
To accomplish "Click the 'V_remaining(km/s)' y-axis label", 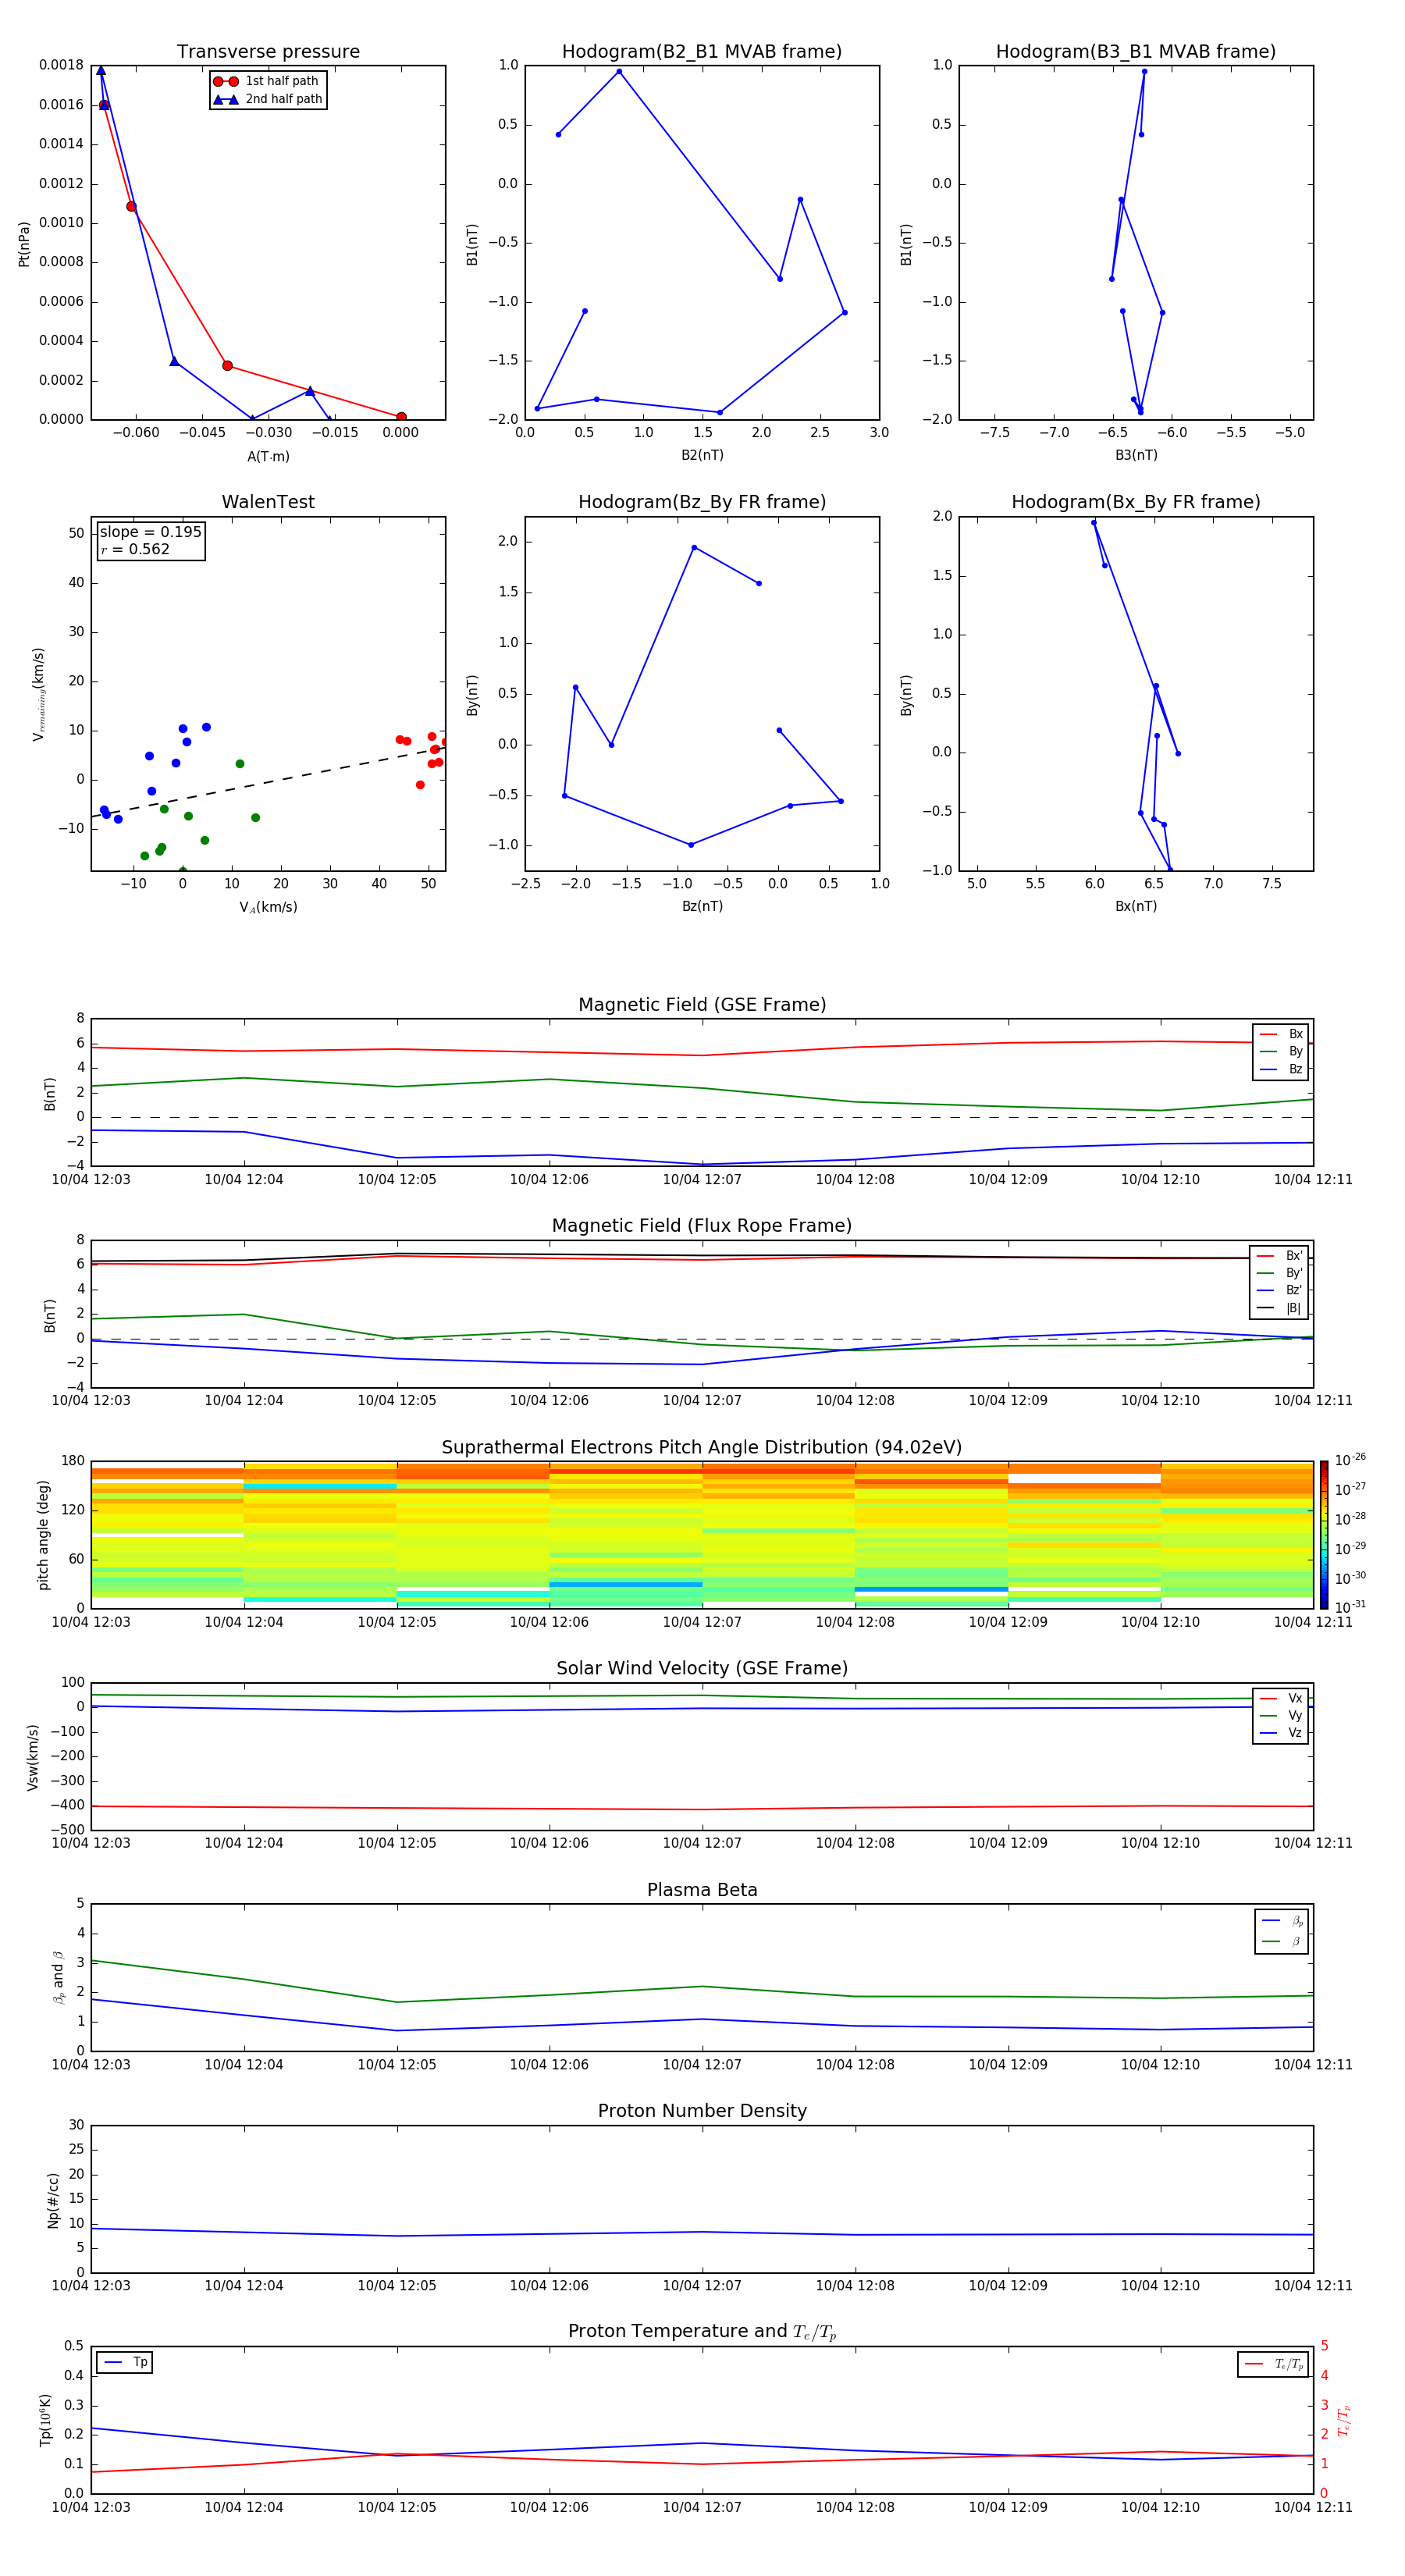I will [38, 694].
